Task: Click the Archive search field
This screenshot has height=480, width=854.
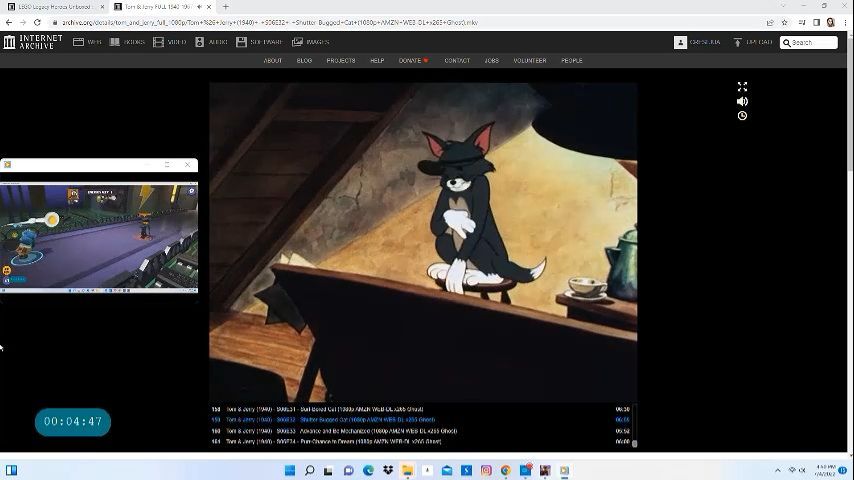Action: tap(809, 42)
